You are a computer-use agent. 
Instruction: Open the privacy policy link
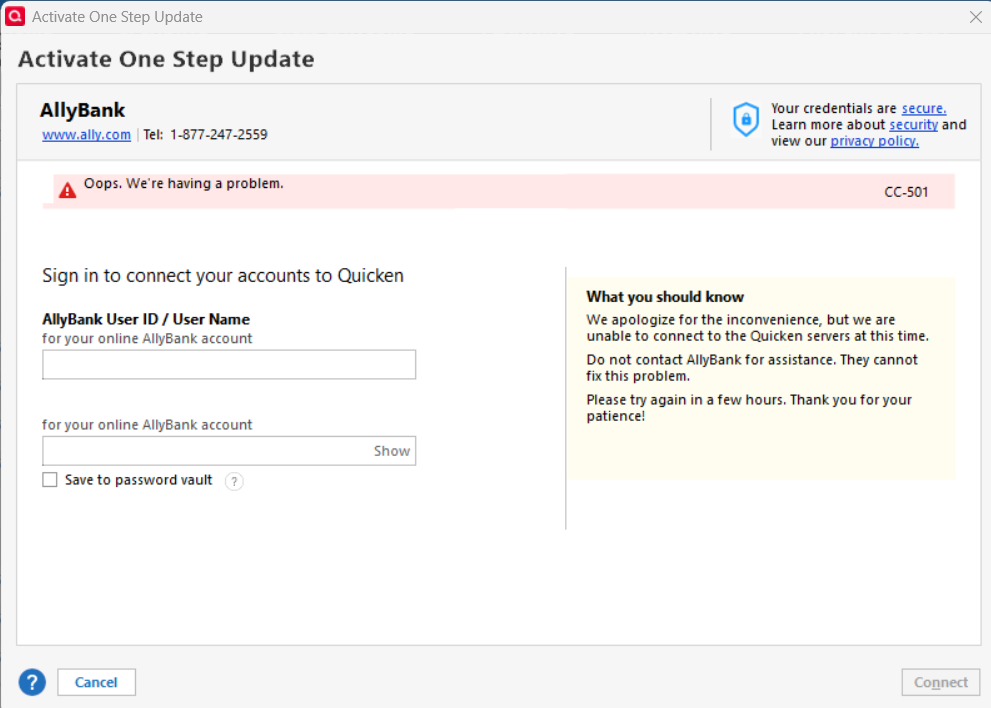[874, 141]
